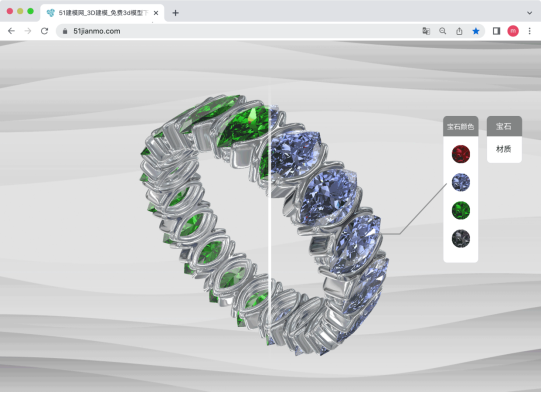Open a new browser tab
The height and width of the screenshot is (393, 542).
click(175, 13)
